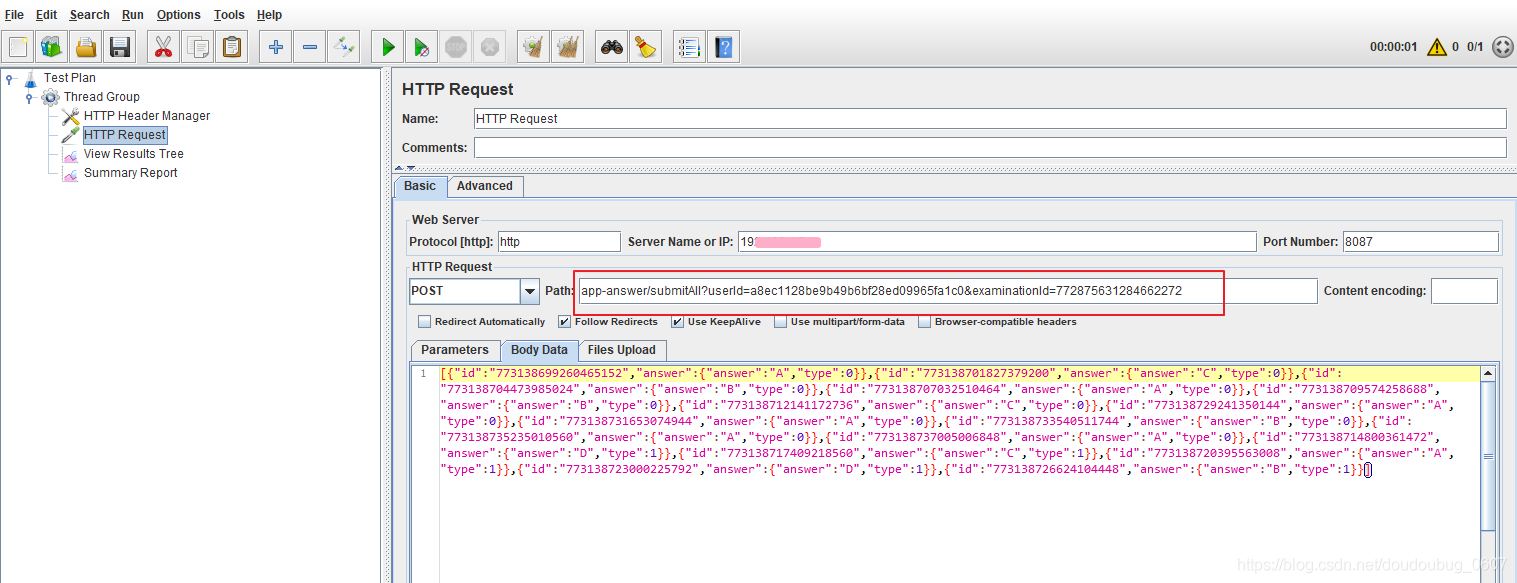This screenshot has height=583, width=1517.
Task: Click the grey Stop test icon
Action: click(456, 47)
